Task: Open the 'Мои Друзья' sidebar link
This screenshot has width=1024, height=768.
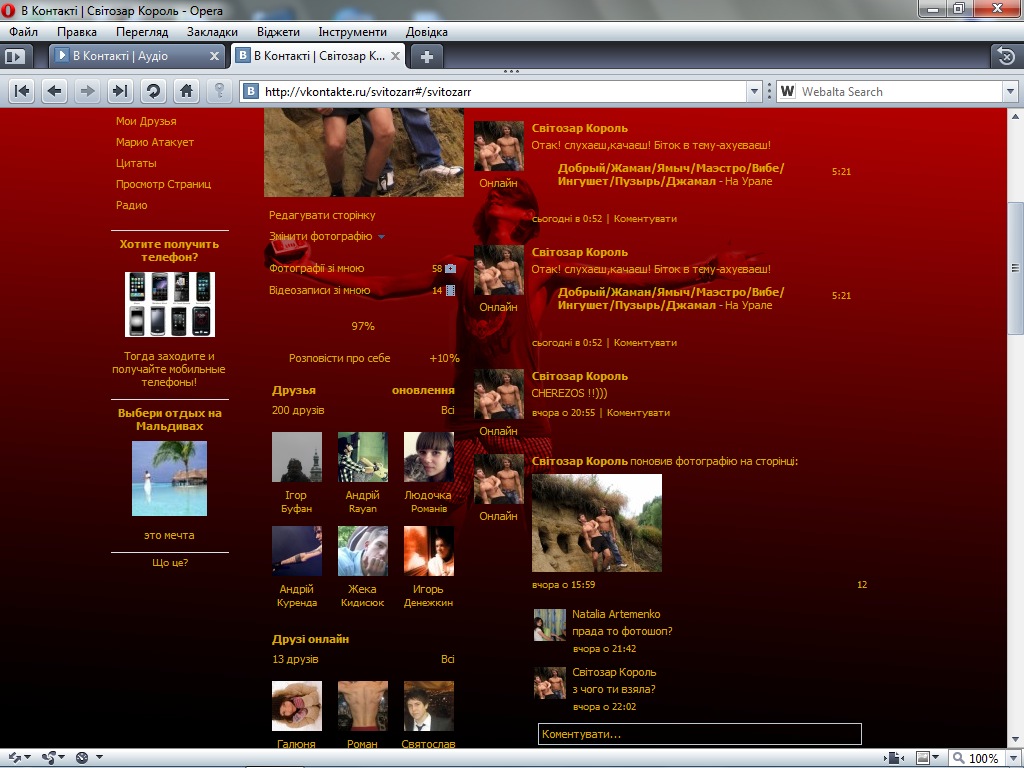Action: pos(146,121)
